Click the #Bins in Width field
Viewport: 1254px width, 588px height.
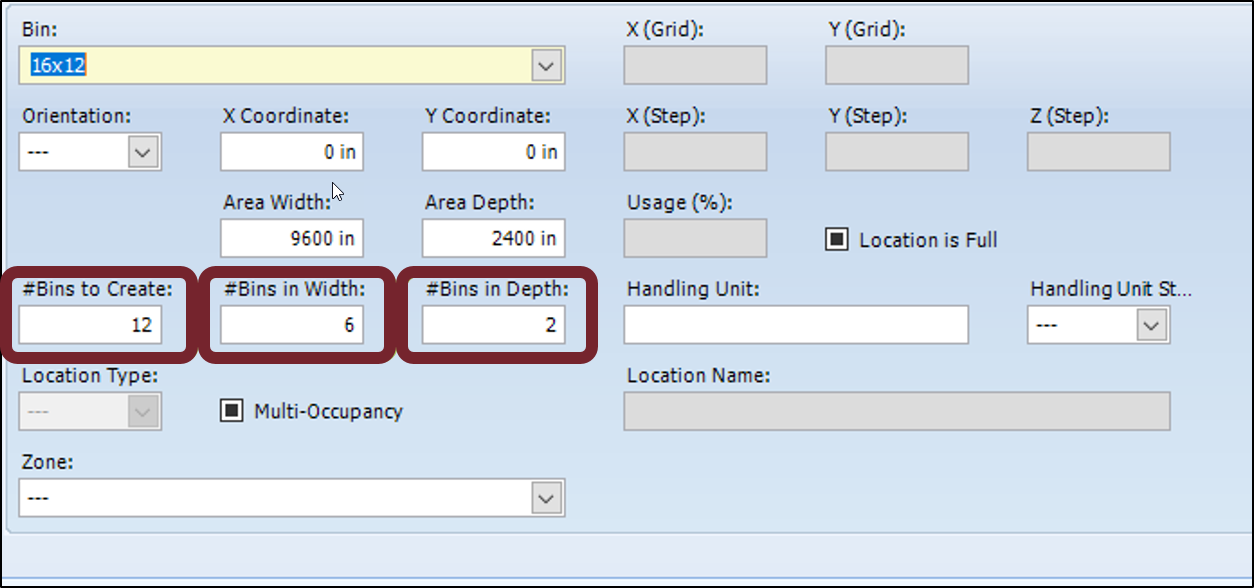click(x=292, y=325)
